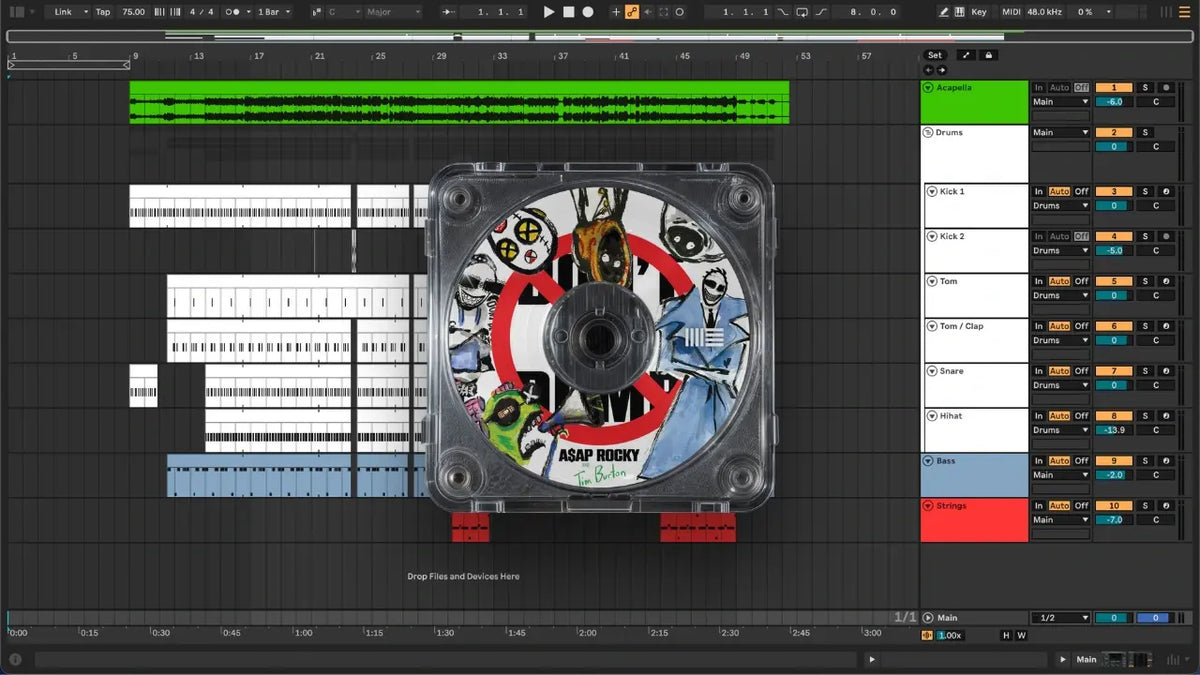1200x675 pixels.
Task: Click the Stop button in transport
Action: click(x=568, y=12)
